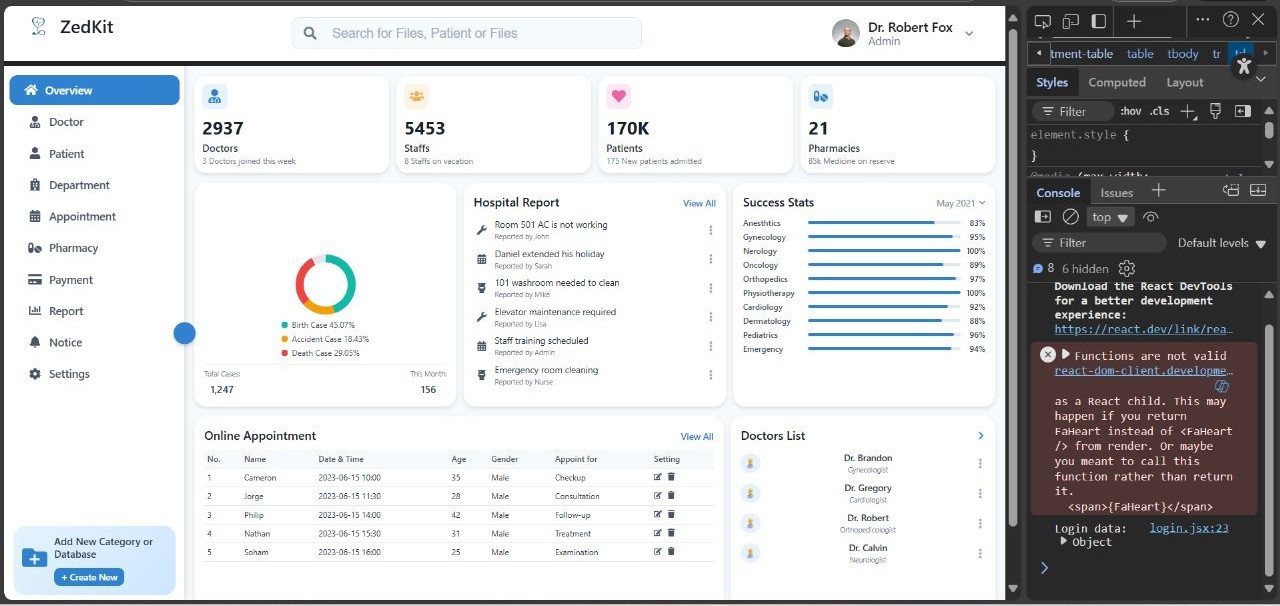Click View All in the Hospital Report card
Screen dimensions: 1280x606
tap(699, 203)
